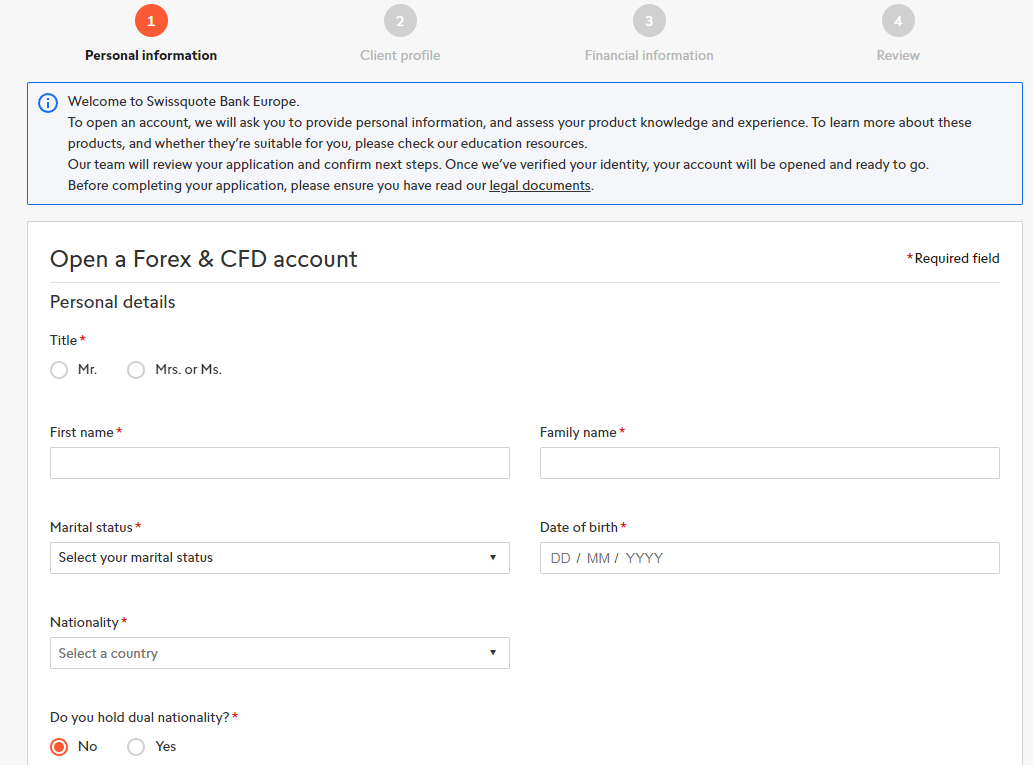Go to the Client profile step label
The width and height of the screenshot is (1033, 765).
coord(400,56)
